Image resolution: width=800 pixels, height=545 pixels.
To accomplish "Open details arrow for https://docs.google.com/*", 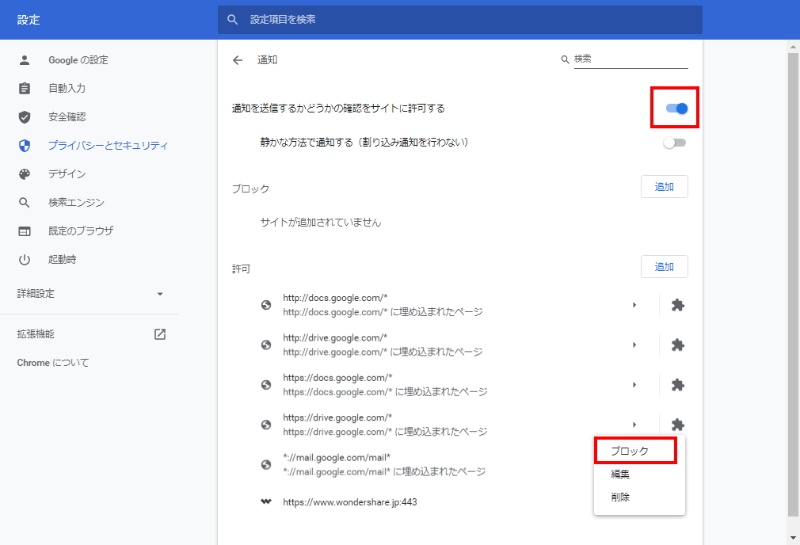I will click(634, 385).
